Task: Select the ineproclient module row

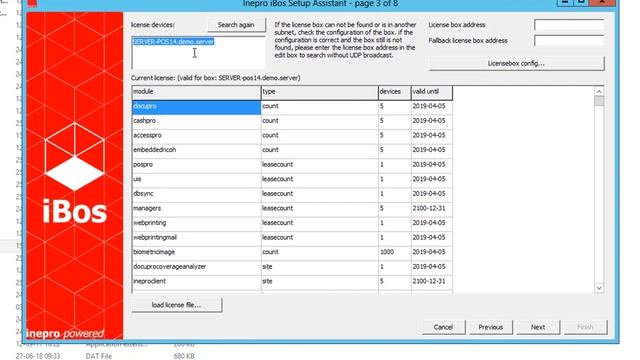Action: pos(292,282)
